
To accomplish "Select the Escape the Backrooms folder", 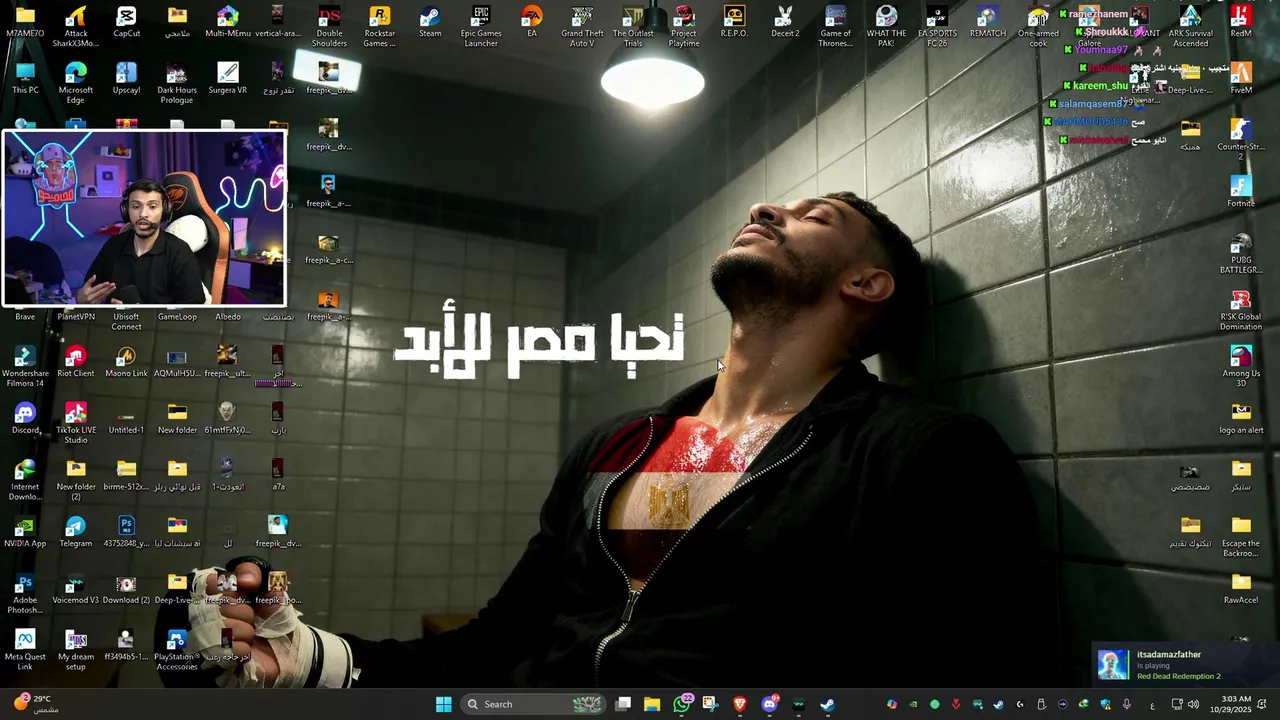I will 1241,536.
